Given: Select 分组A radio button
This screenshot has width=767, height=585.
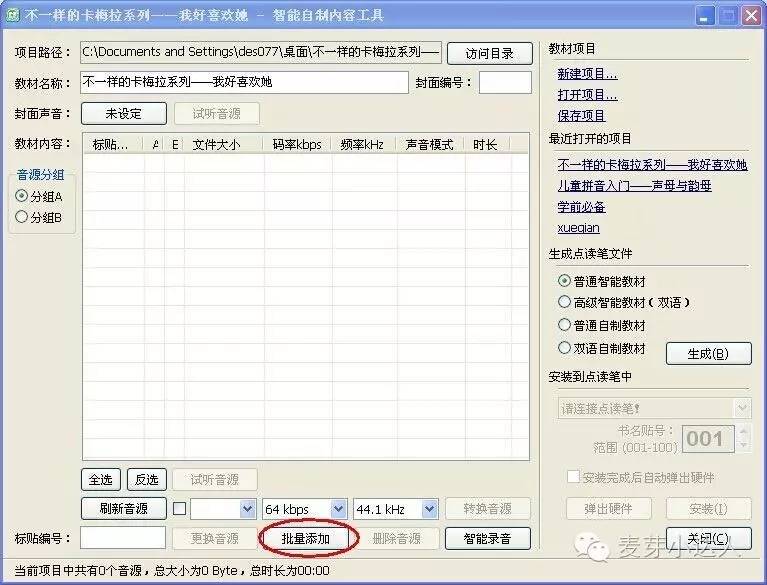Looking at the screenshot, I should tap(21, 196).
